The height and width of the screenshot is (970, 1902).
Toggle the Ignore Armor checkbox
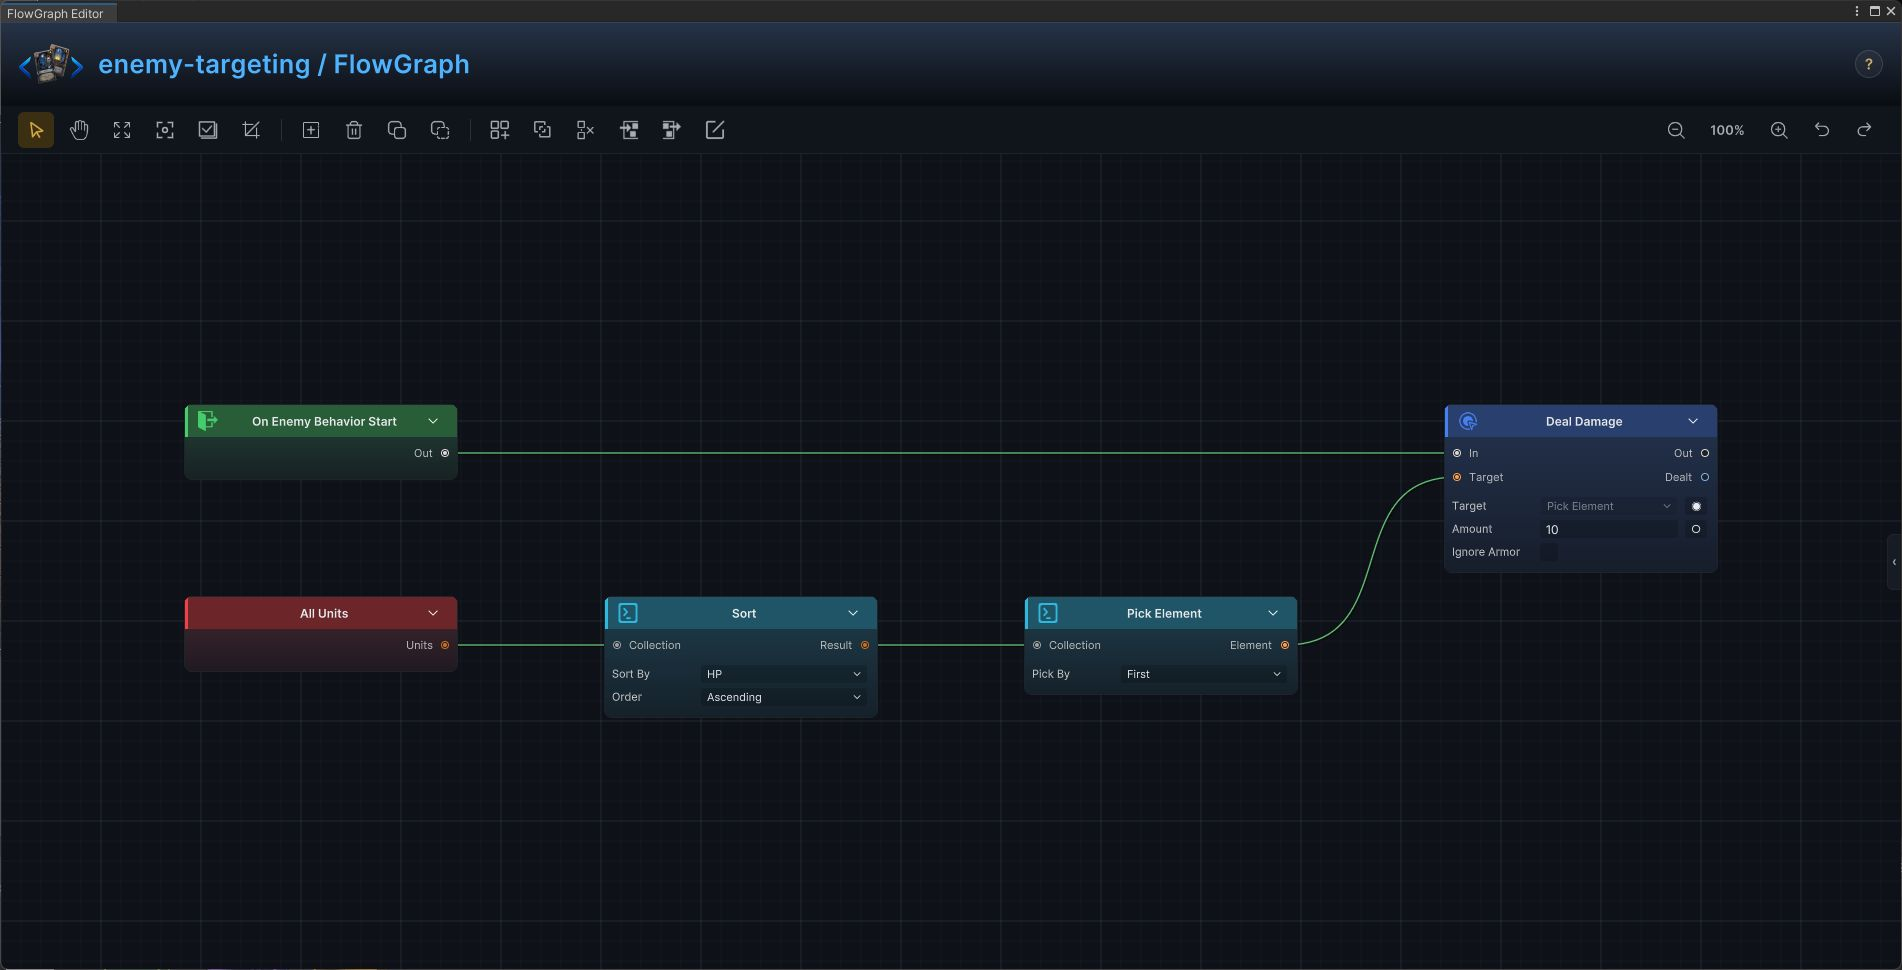tap(1549, 552)
